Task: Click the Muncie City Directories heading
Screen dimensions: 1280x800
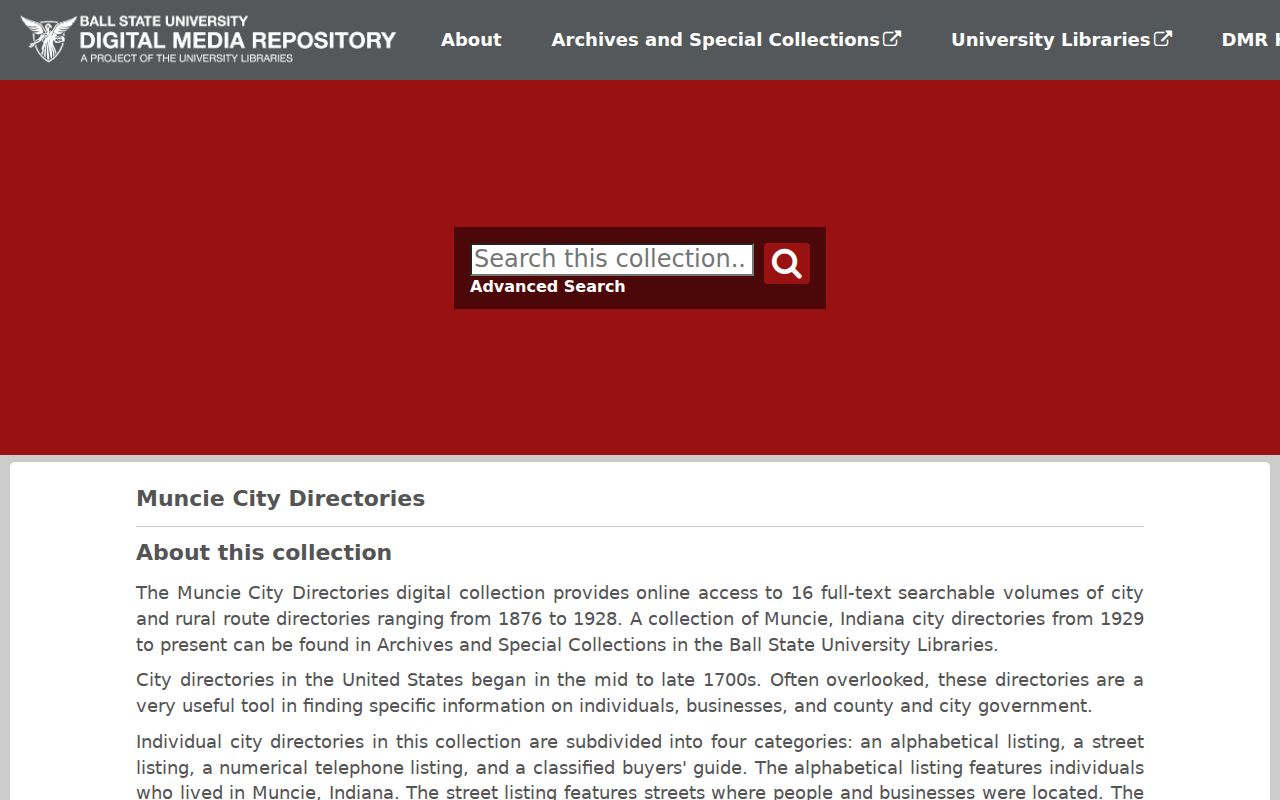Action: [280, 498]
